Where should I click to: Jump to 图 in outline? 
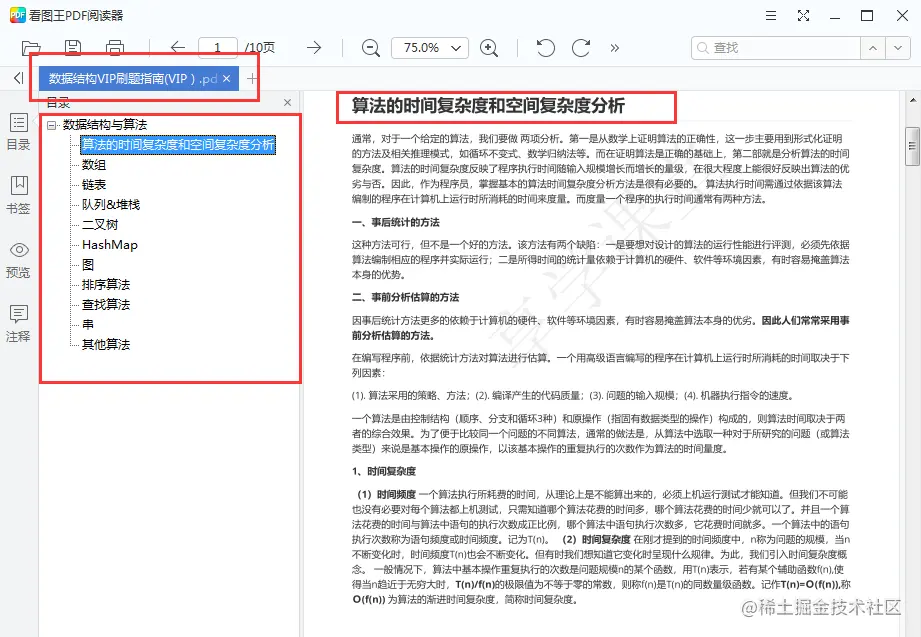pyautogui.click(x=88, y=264)
